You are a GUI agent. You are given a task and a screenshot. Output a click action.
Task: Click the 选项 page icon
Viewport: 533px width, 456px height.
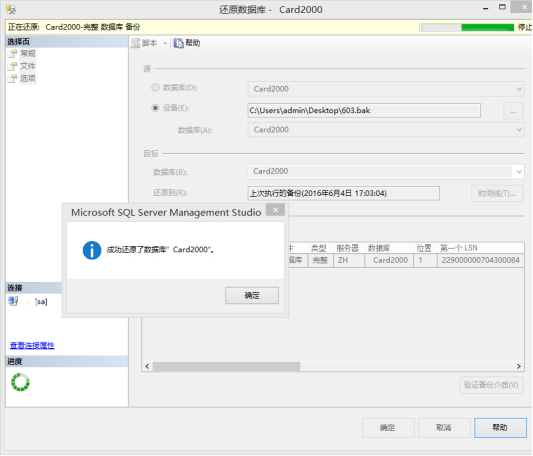tap(13, 79)
